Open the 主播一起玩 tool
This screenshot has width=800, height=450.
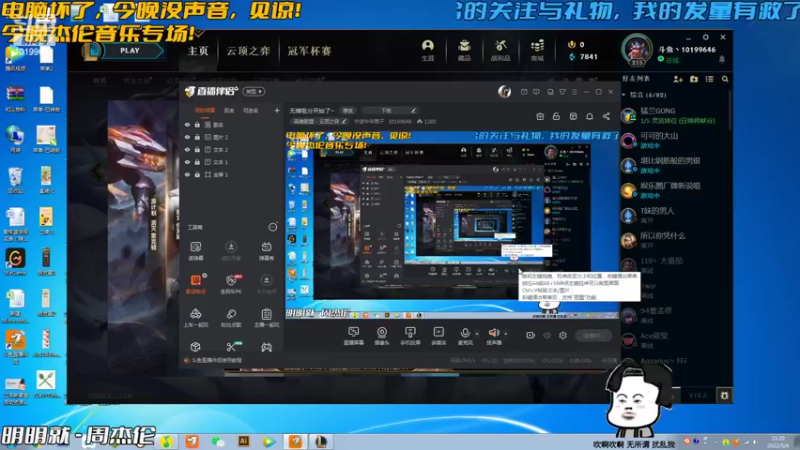point(266,317)
